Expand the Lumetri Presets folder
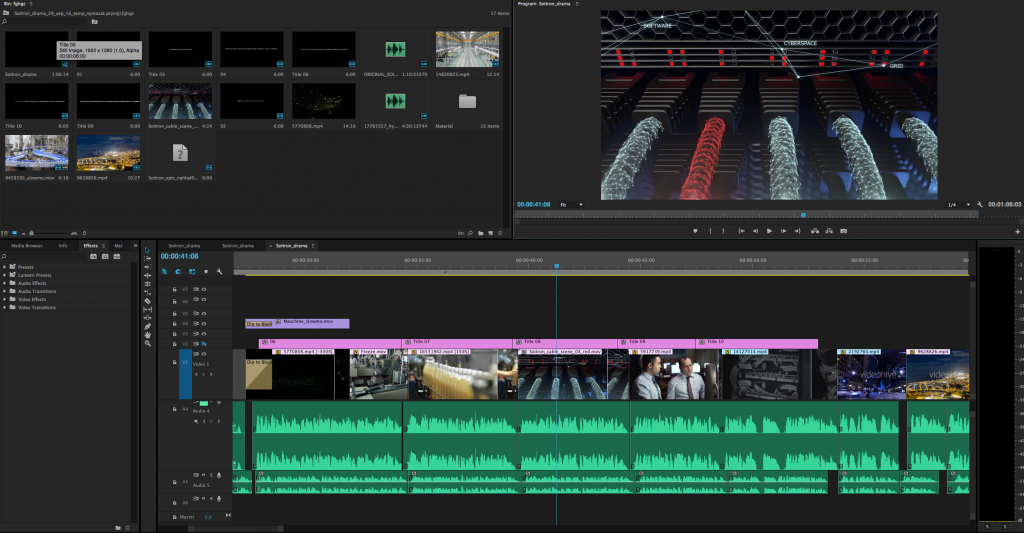Viewport: 1024px width, 533px height. pos(5,275)
